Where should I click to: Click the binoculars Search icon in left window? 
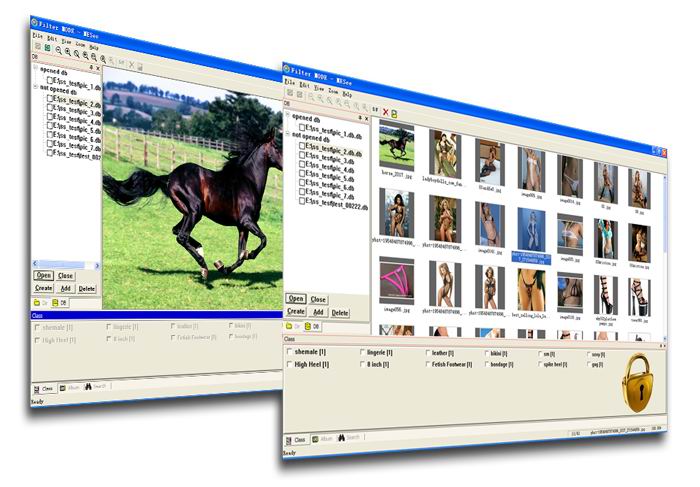(x=88, y=387)
